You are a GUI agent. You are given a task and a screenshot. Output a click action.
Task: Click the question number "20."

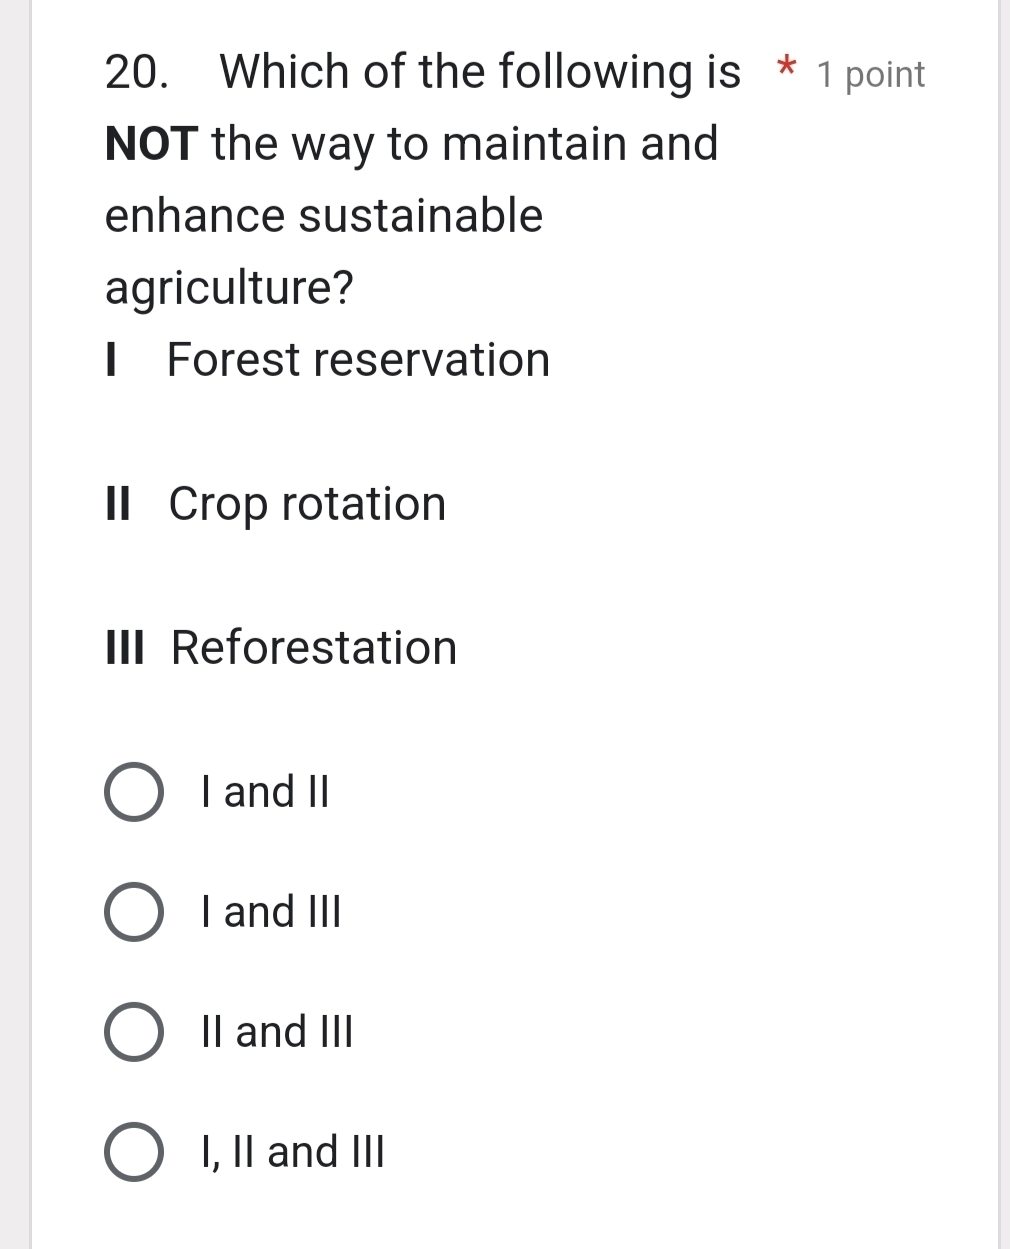(138, 71)
